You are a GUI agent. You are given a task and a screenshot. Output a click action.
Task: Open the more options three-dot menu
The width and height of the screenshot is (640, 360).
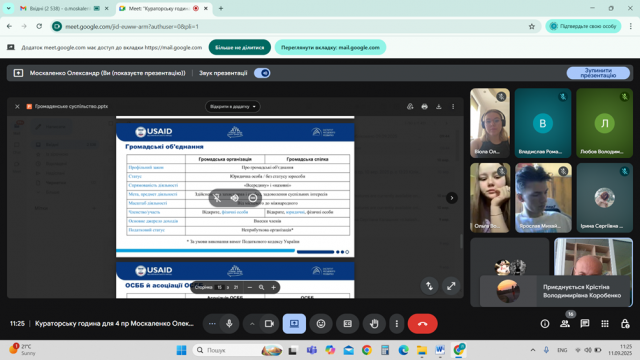(x=397, y=324)
